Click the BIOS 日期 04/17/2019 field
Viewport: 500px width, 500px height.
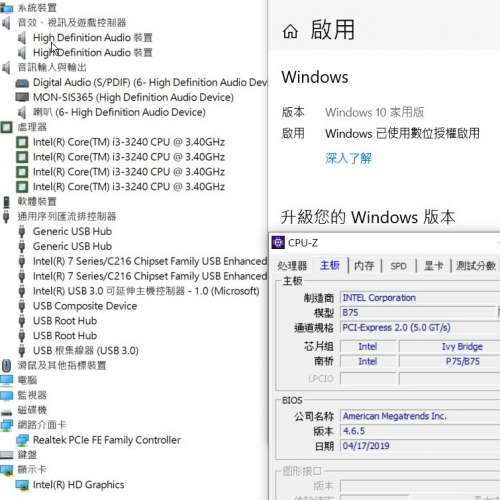(x=420, y=446)
